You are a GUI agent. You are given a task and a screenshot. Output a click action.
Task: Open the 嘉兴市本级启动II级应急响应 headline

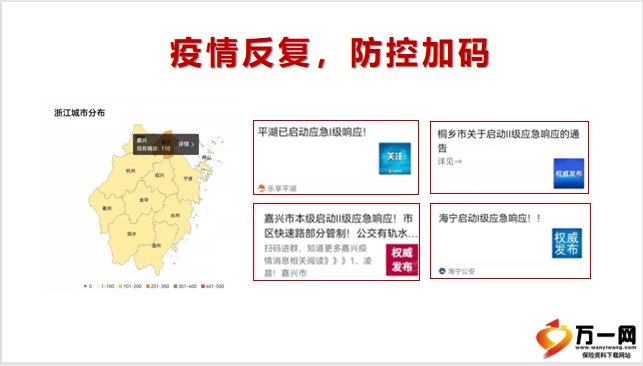[x=339, y=226]
